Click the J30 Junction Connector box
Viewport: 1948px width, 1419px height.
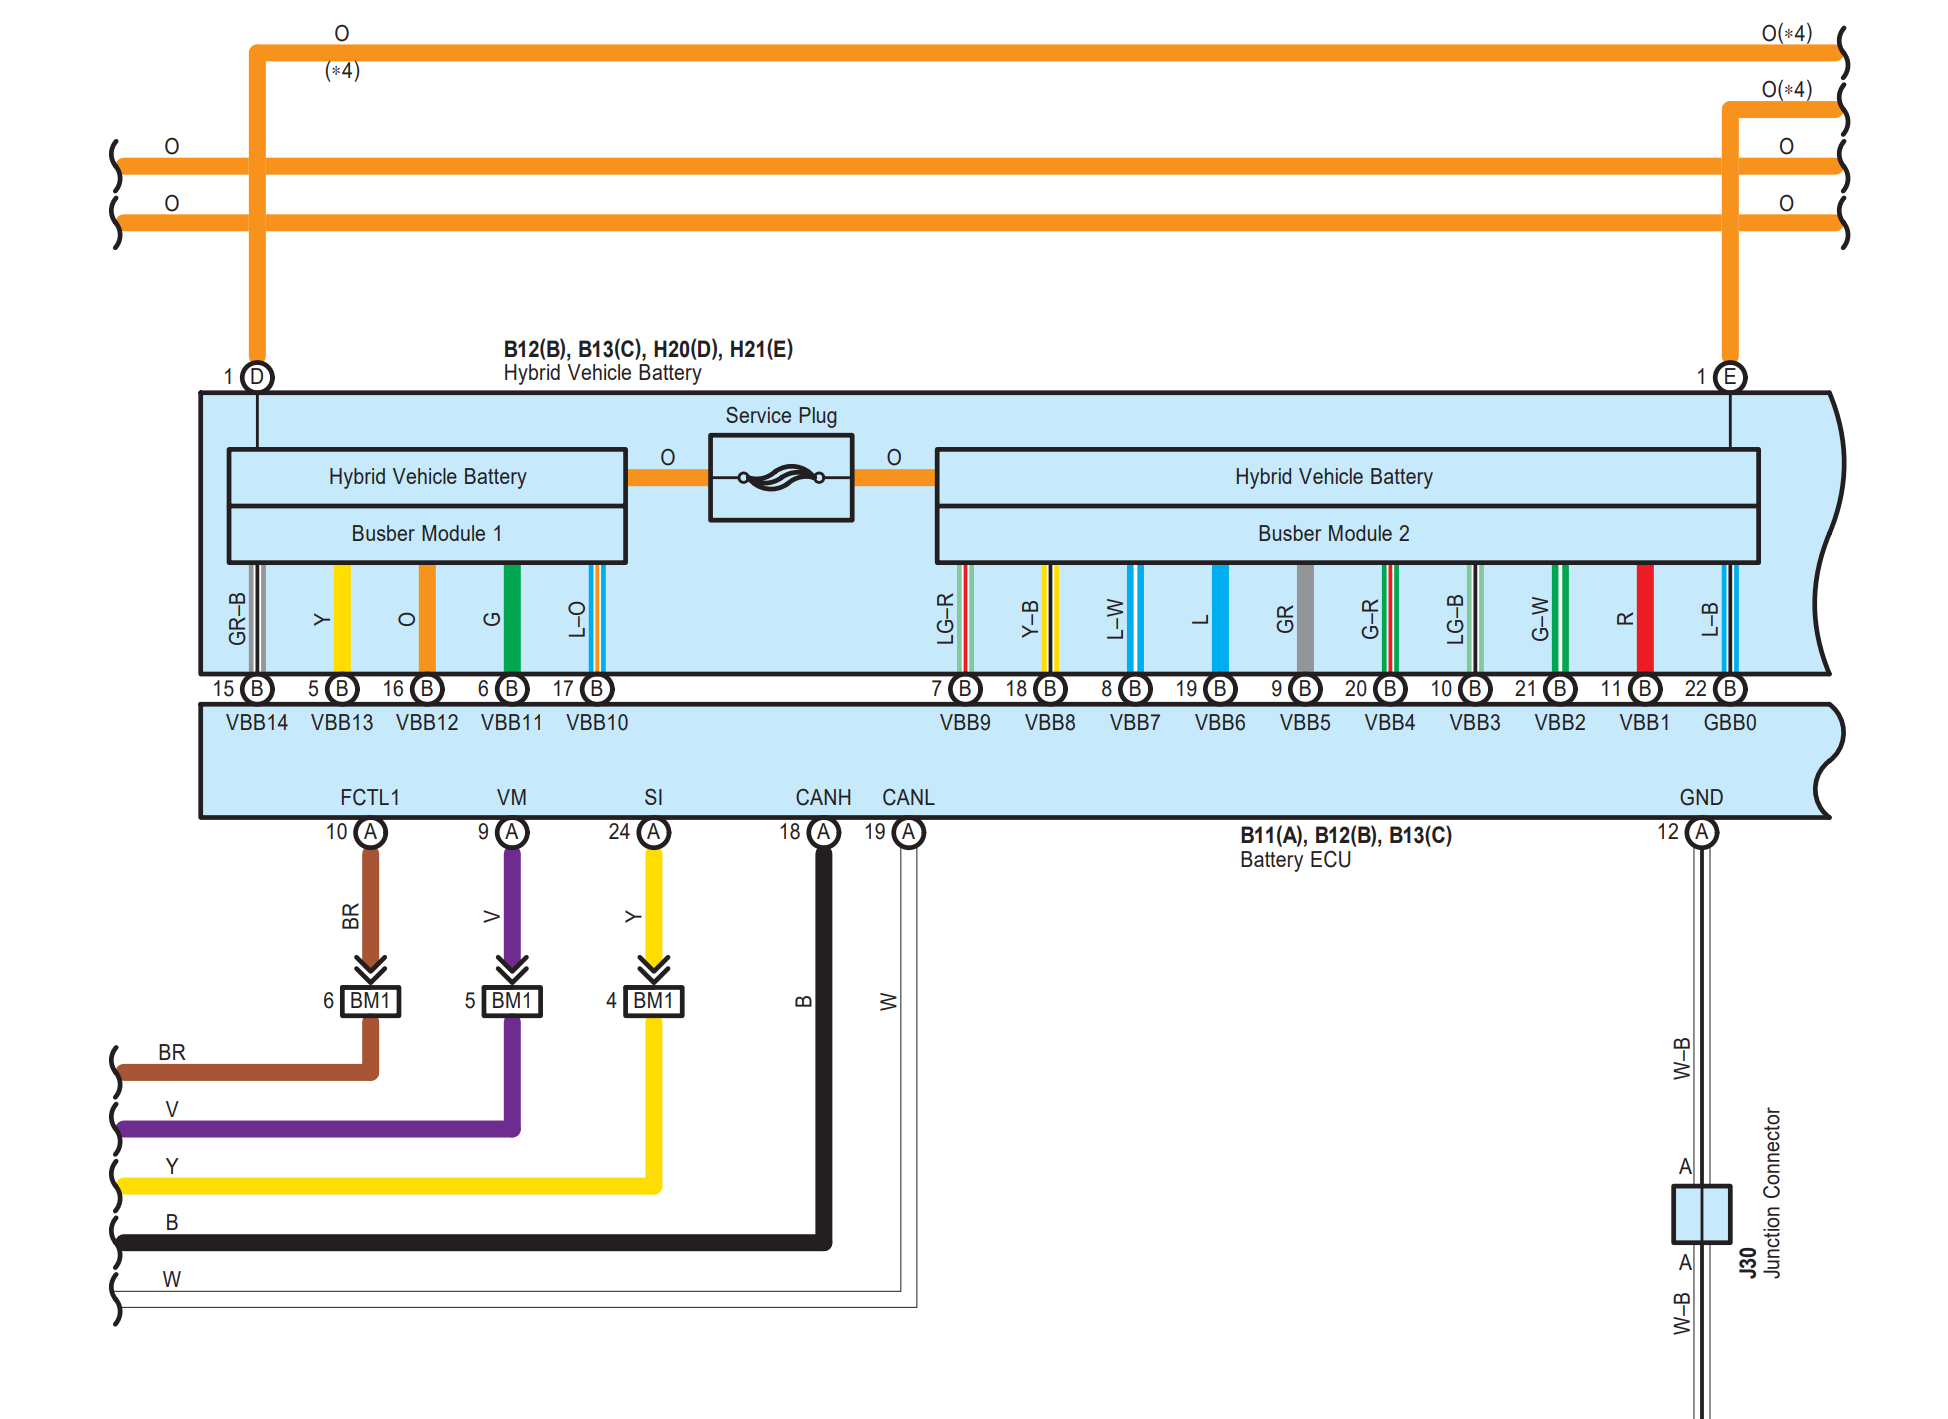1701,1214
